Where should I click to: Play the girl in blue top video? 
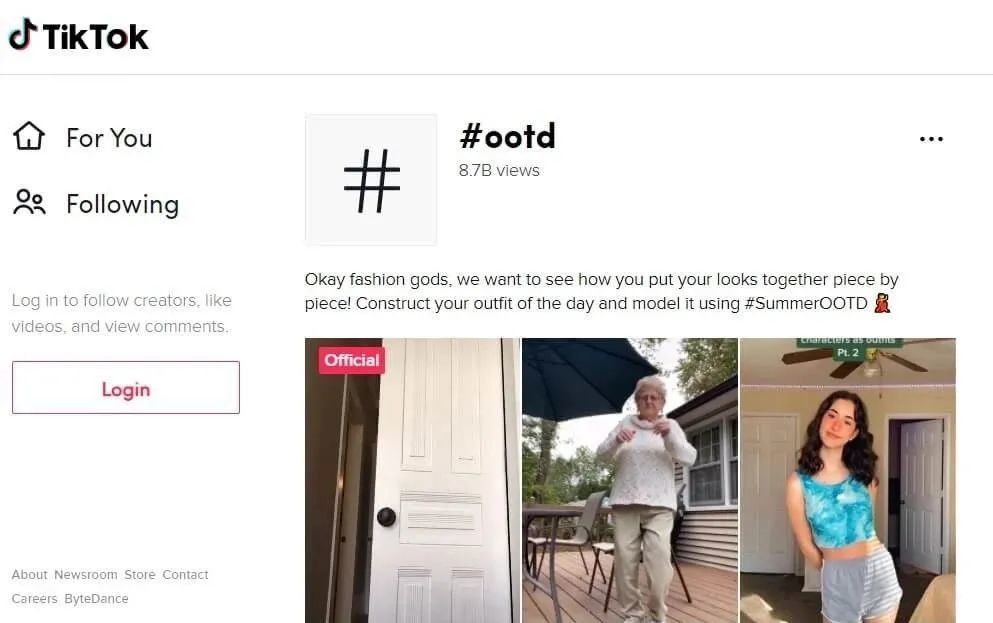pos(848,481)
